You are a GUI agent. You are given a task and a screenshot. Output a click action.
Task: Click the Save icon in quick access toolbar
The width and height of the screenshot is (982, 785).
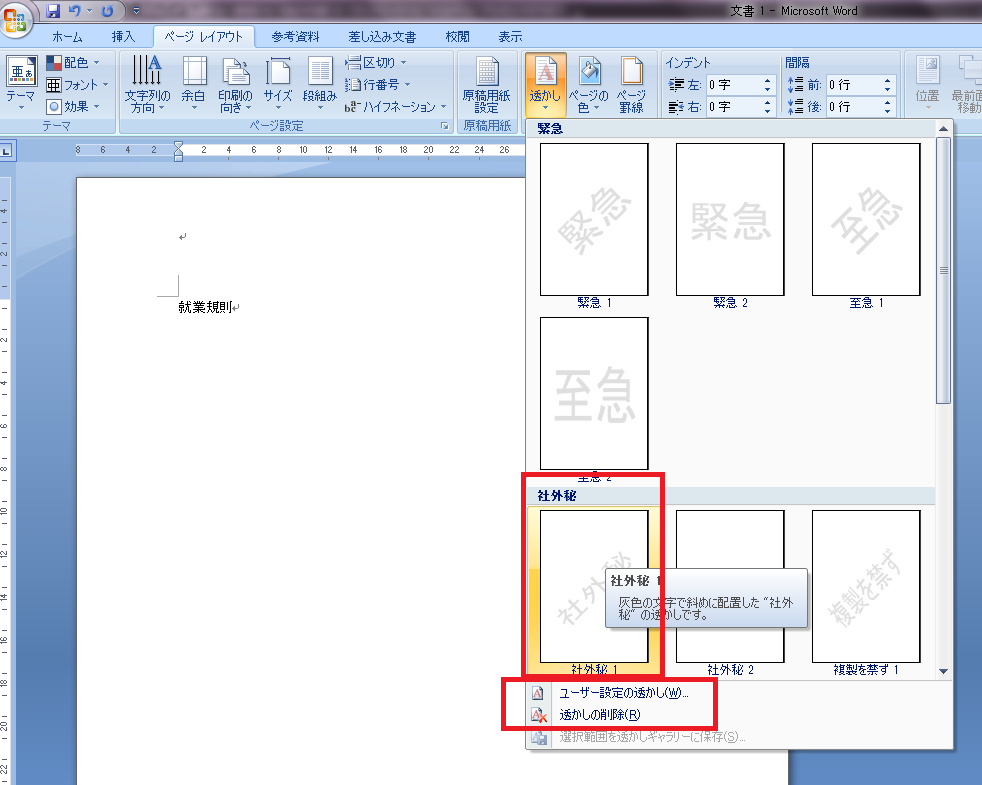pyautogui.click(x=53, y=11)
